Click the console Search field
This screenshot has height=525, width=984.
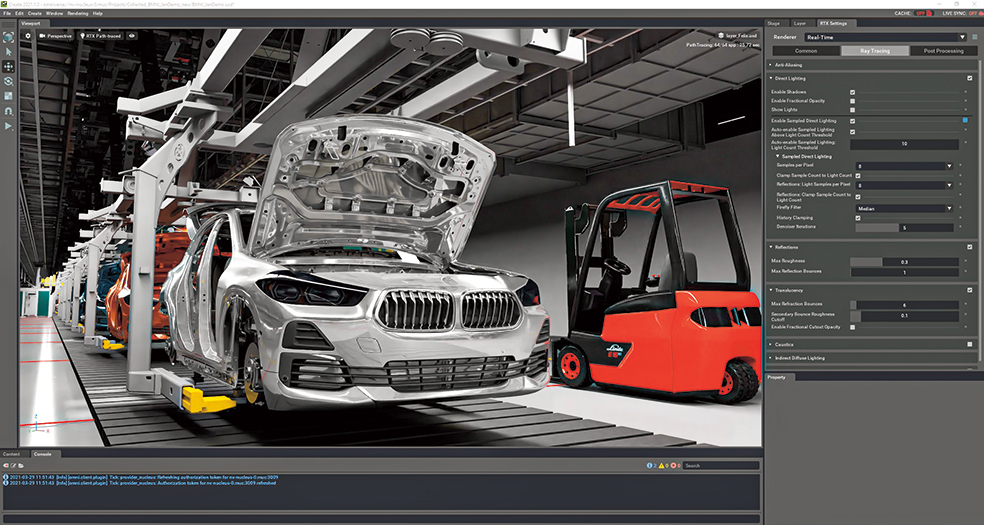[x=720, y=466]
